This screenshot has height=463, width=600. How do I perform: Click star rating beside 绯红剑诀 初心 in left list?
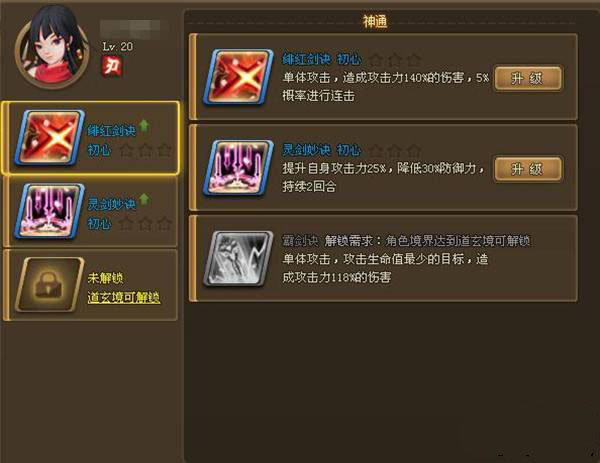[145, 150]
